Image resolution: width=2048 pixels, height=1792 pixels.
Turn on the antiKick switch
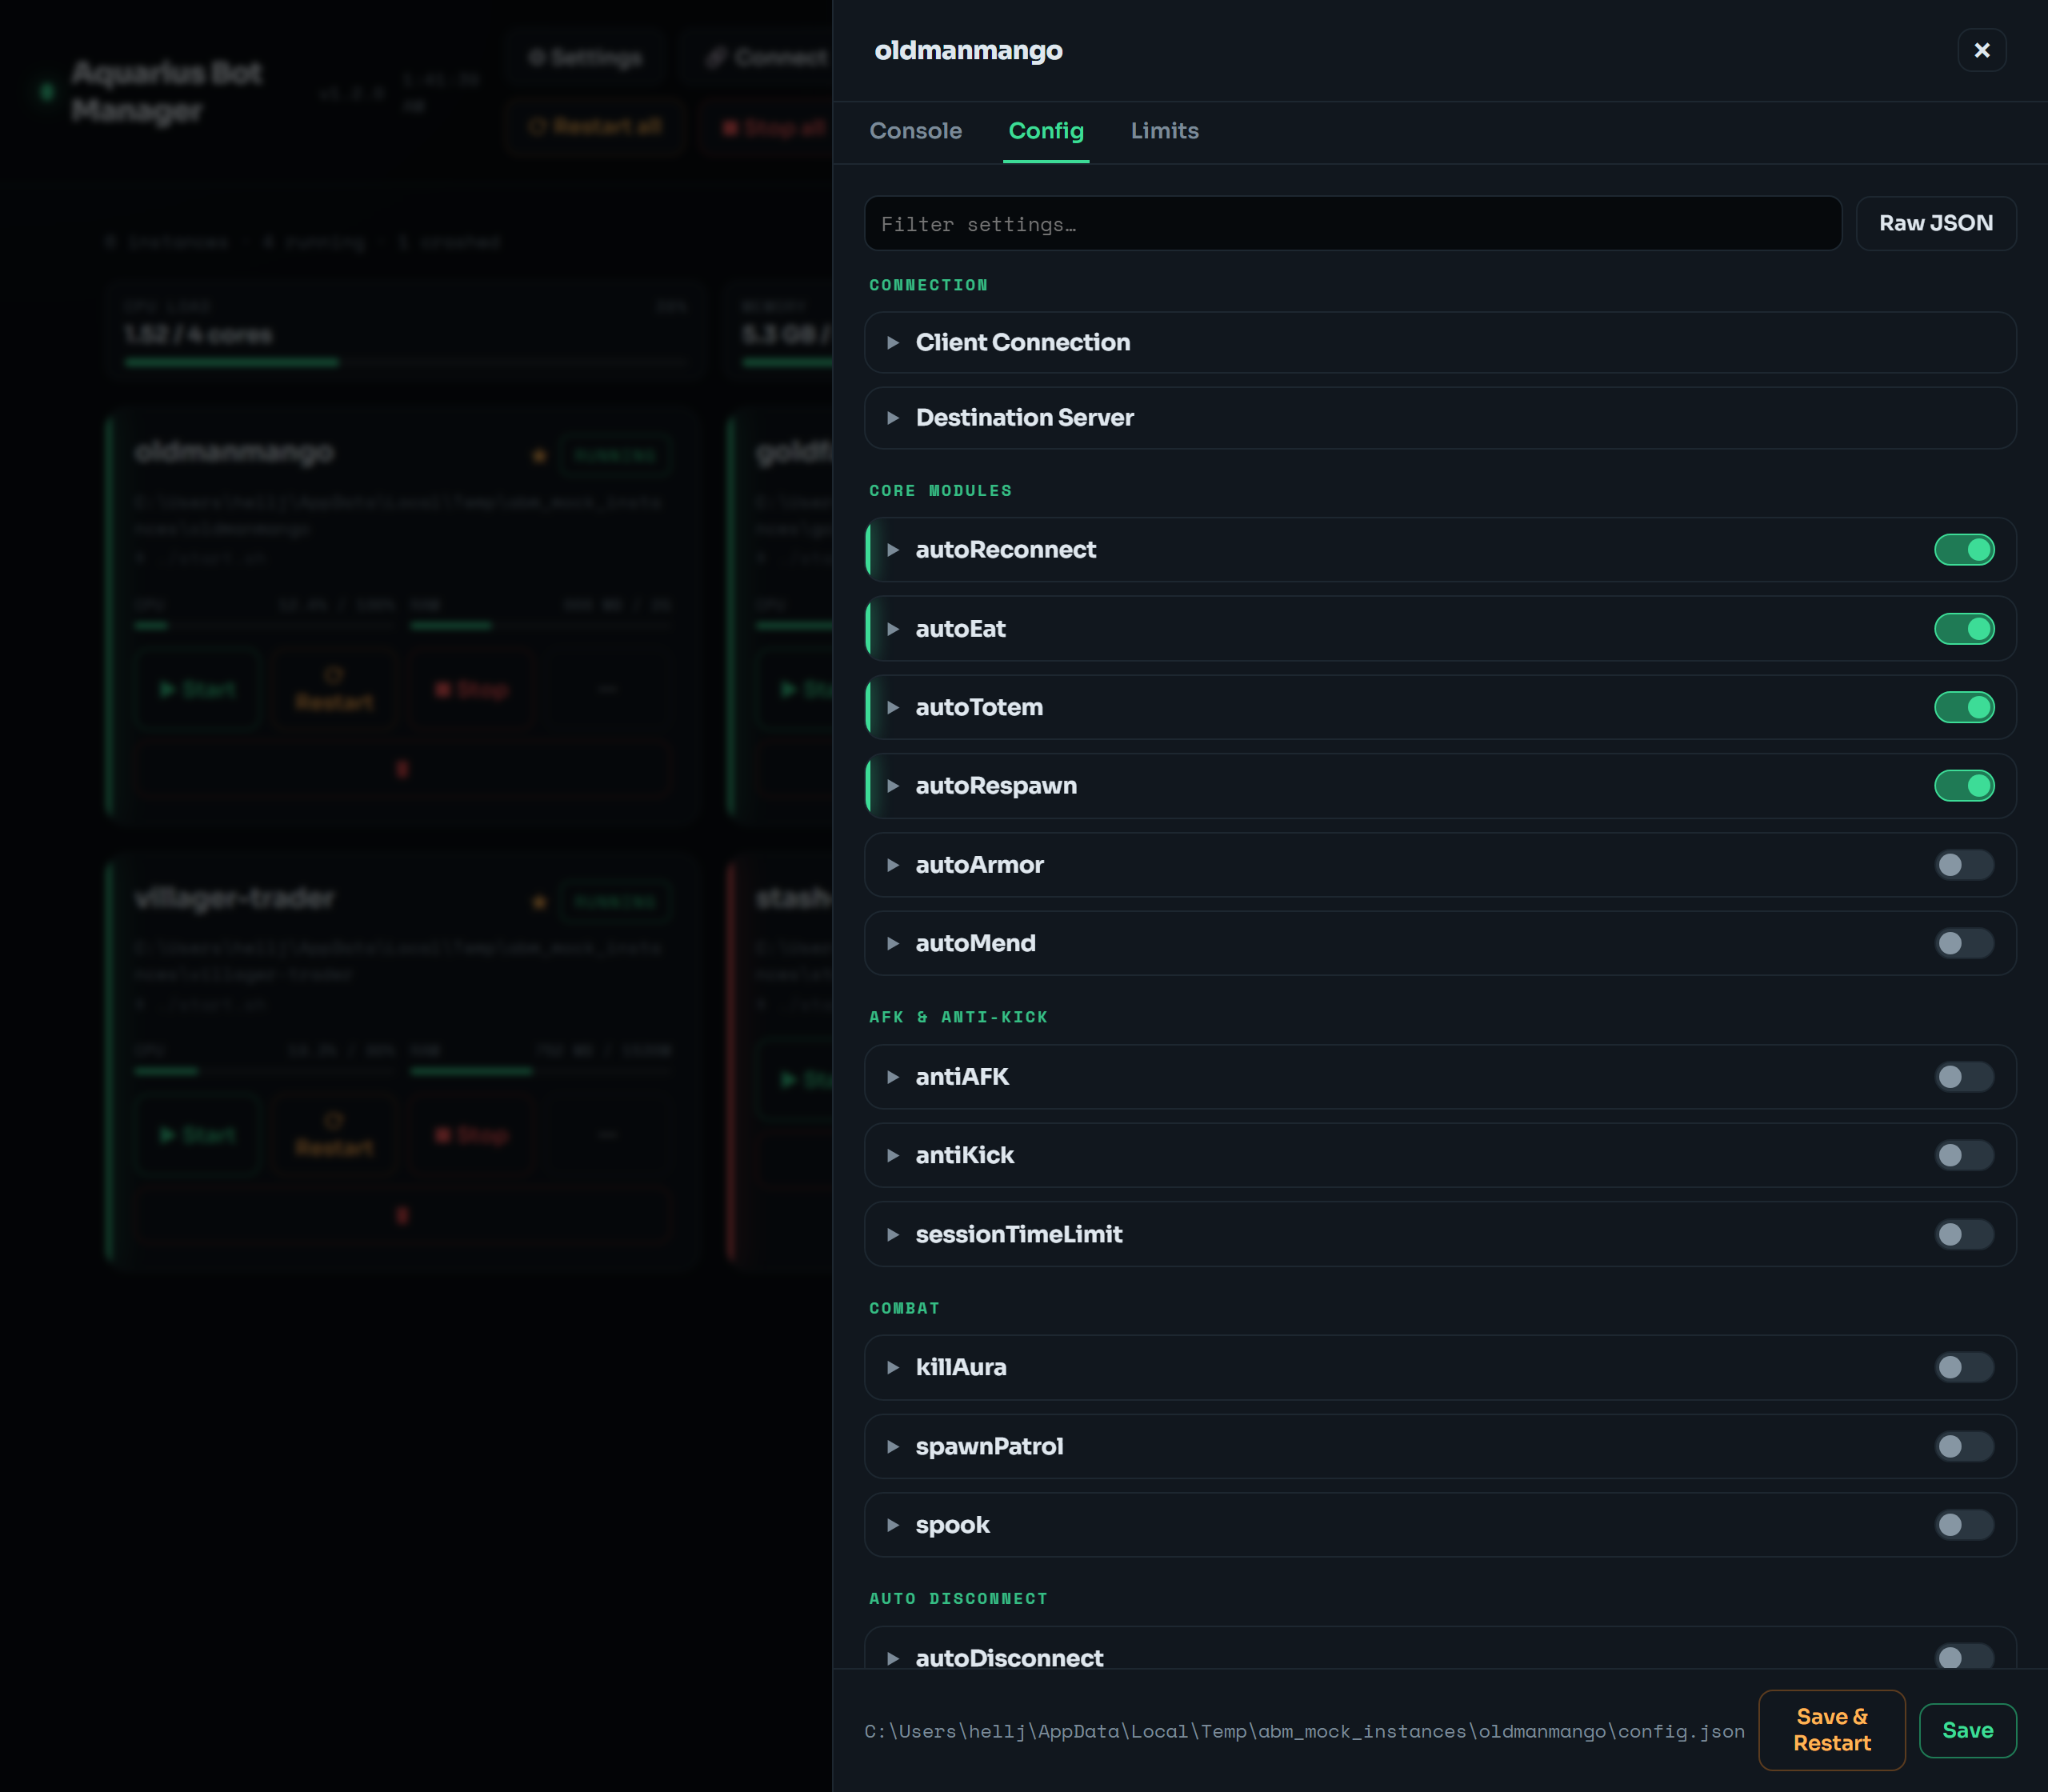tap(1964, 1156)
